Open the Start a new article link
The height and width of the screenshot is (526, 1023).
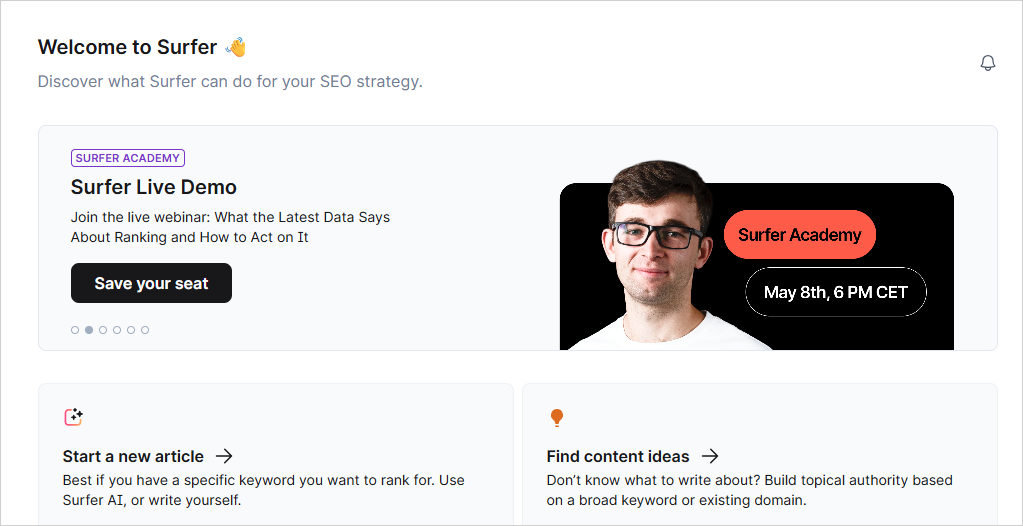(133, 456)
